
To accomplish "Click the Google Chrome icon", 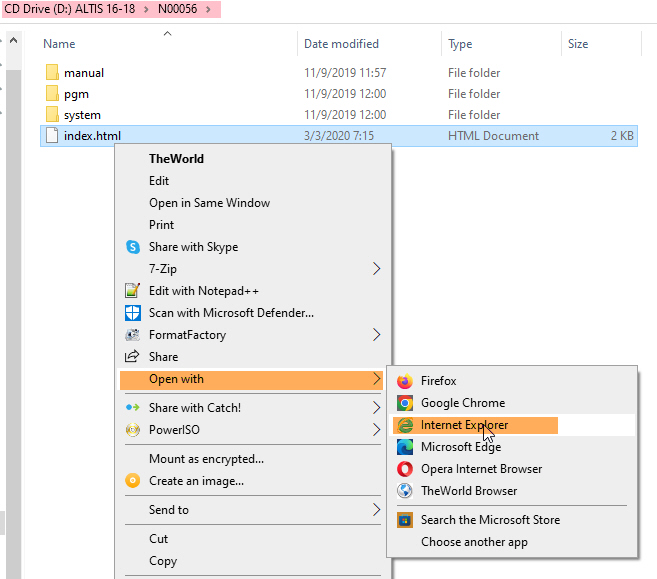I will 405,403.
